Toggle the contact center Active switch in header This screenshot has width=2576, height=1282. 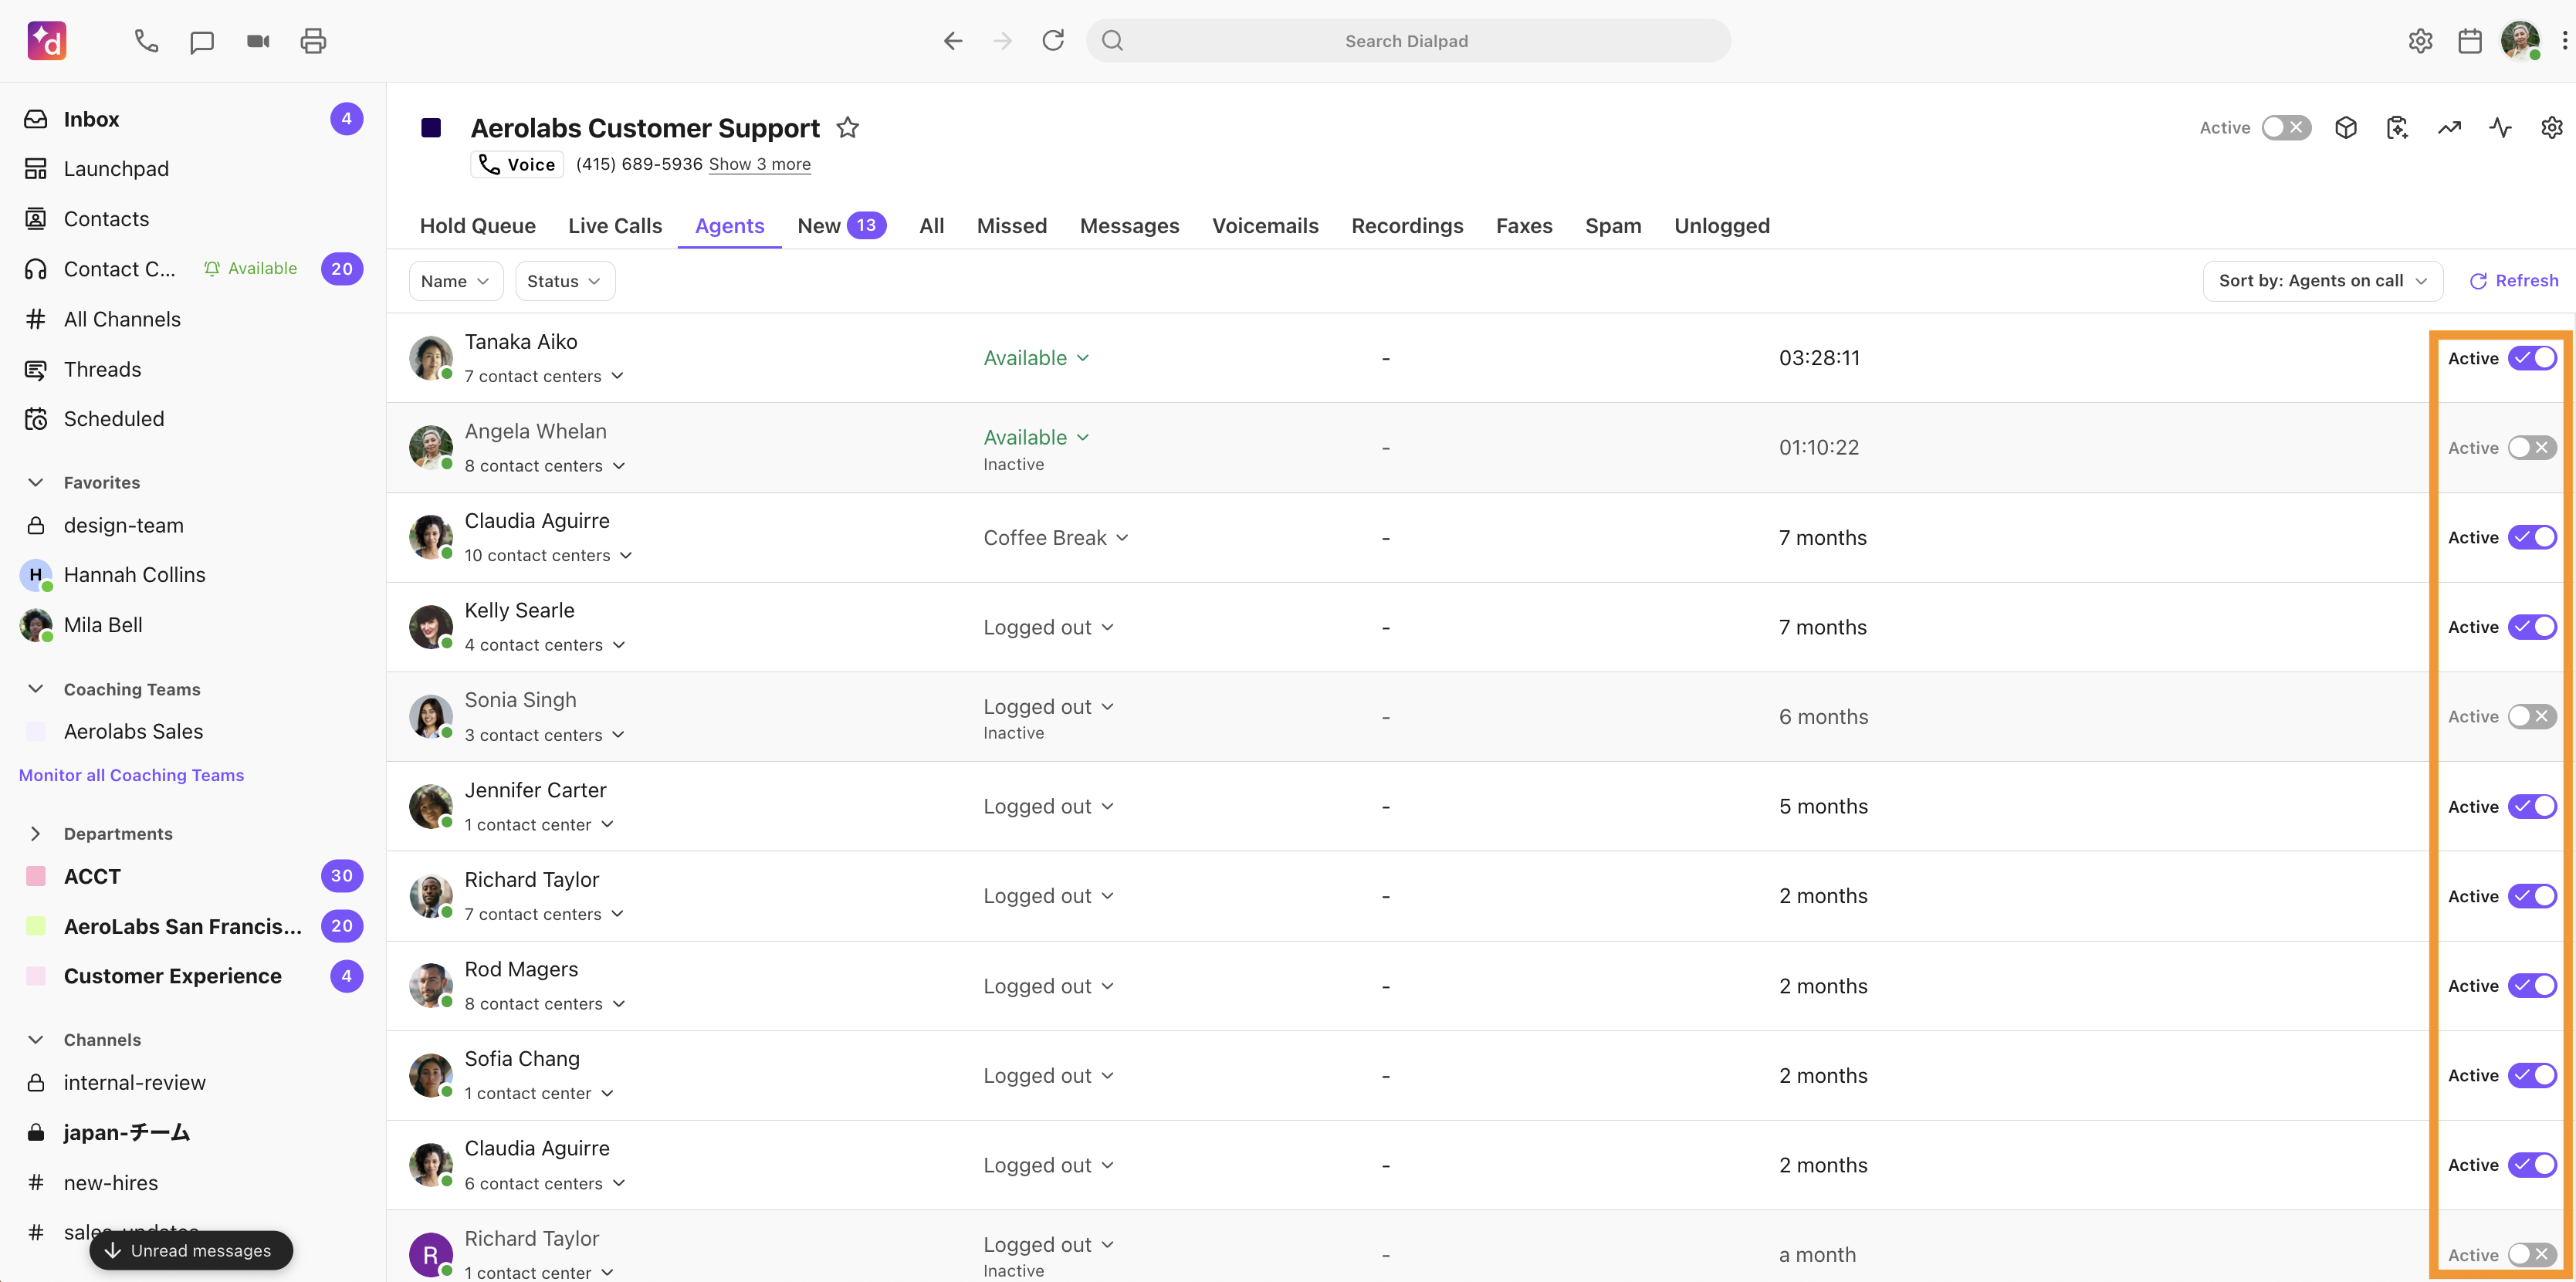coord(2286,128)
